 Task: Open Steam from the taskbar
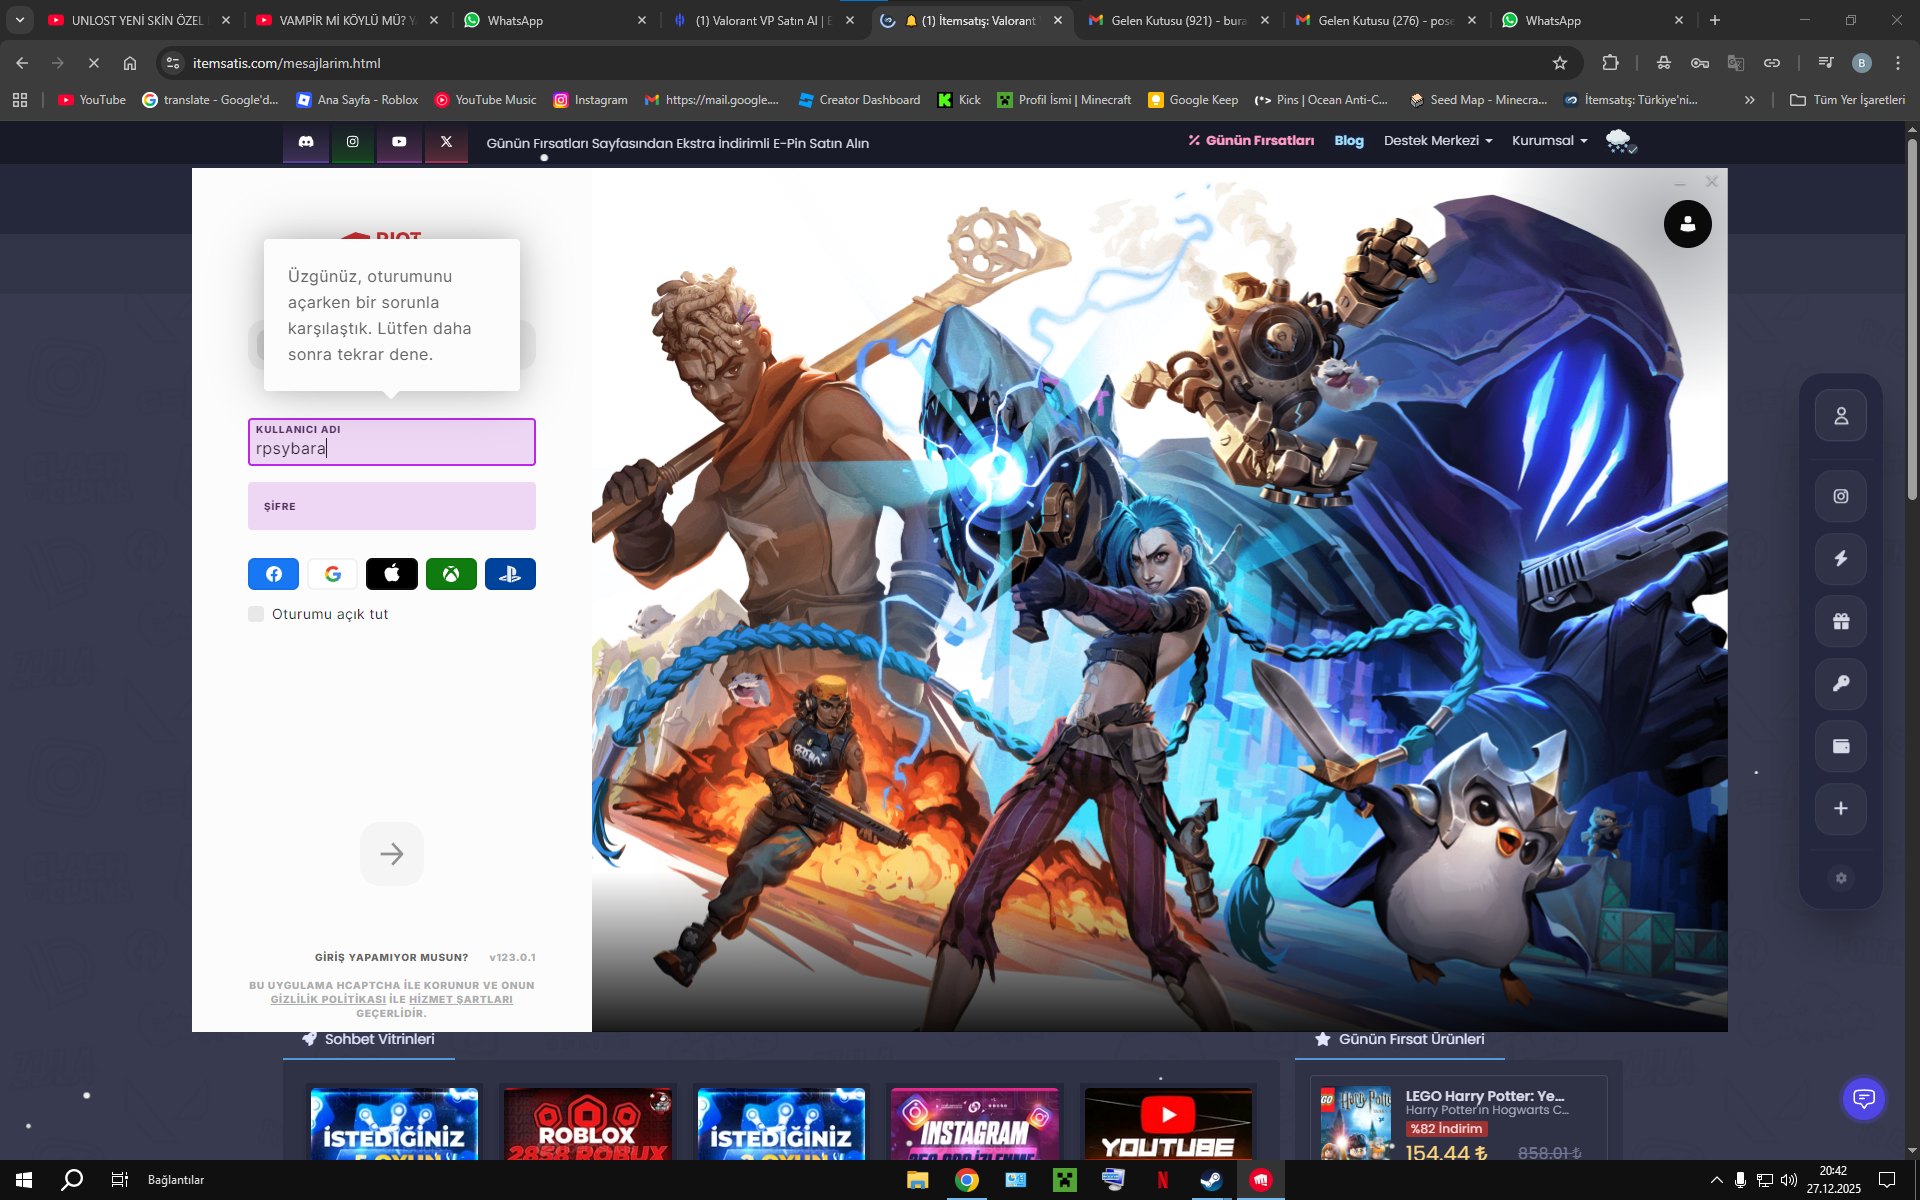[1211, 1180]
